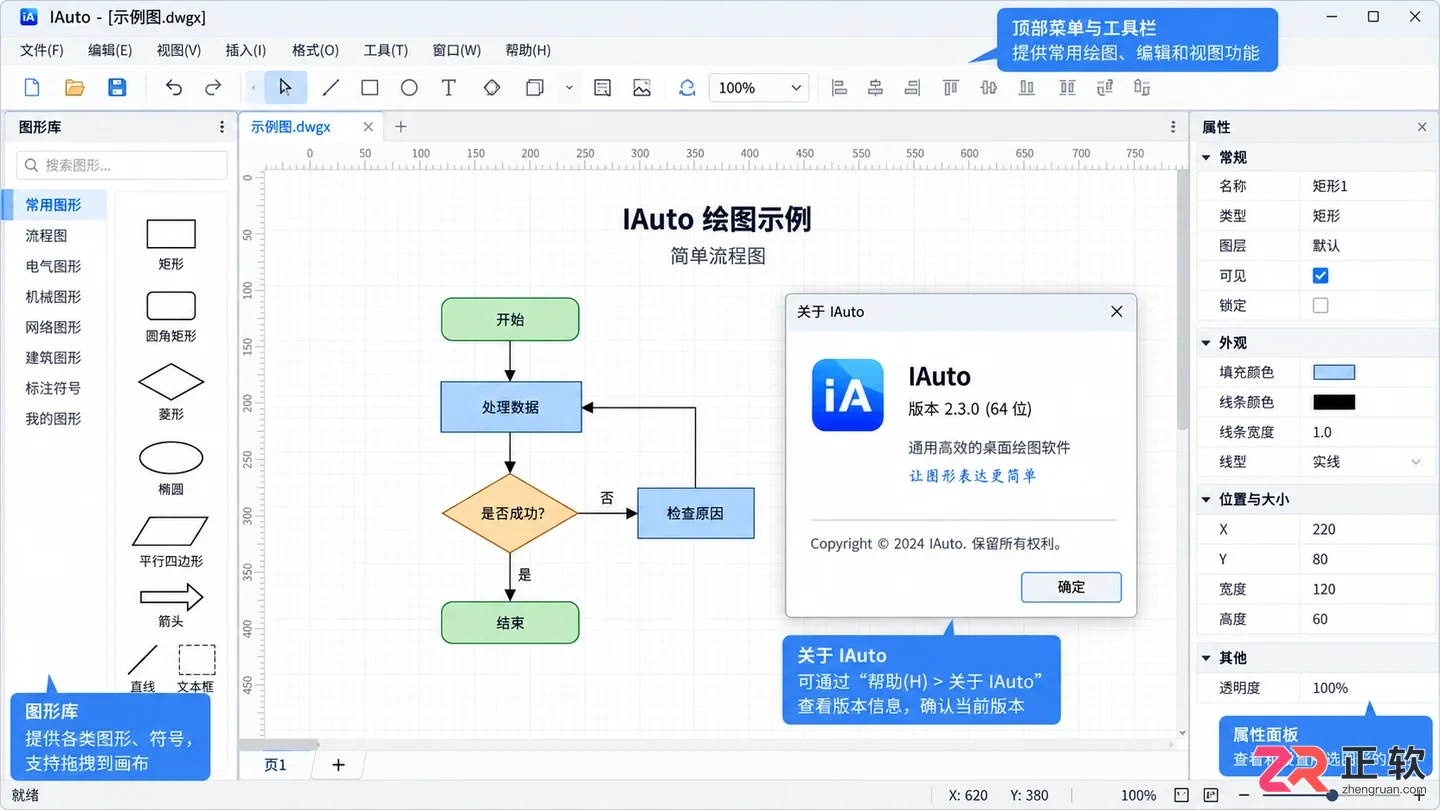1440x810 pixels.
Task: Click the refresh toolbar icon
Action: tap(687, 88)
